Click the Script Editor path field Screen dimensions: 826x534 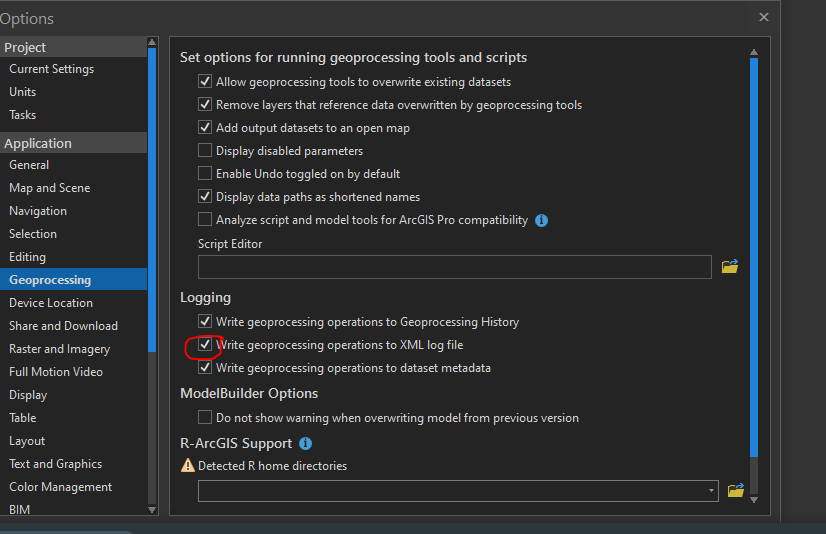(x=454, y=267)
